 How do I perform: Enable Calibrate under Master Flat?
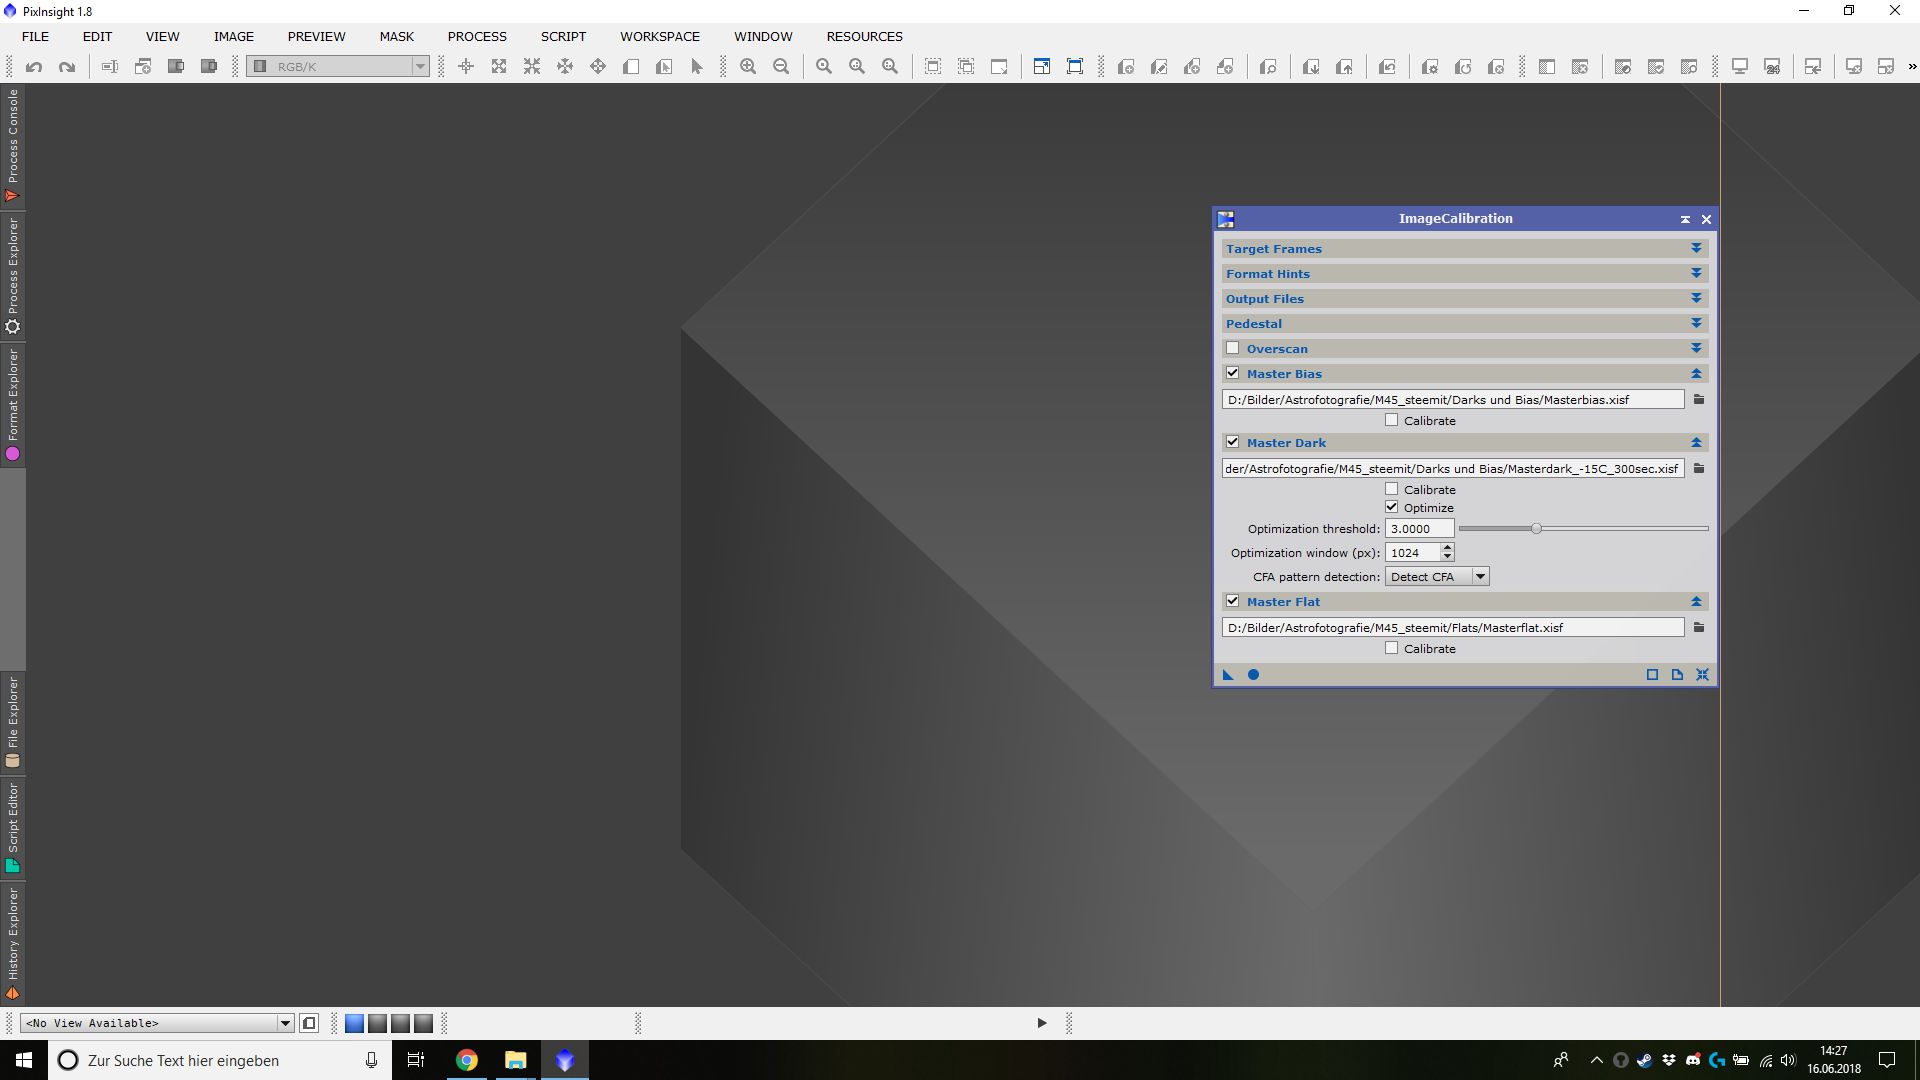click(1391, 648)
